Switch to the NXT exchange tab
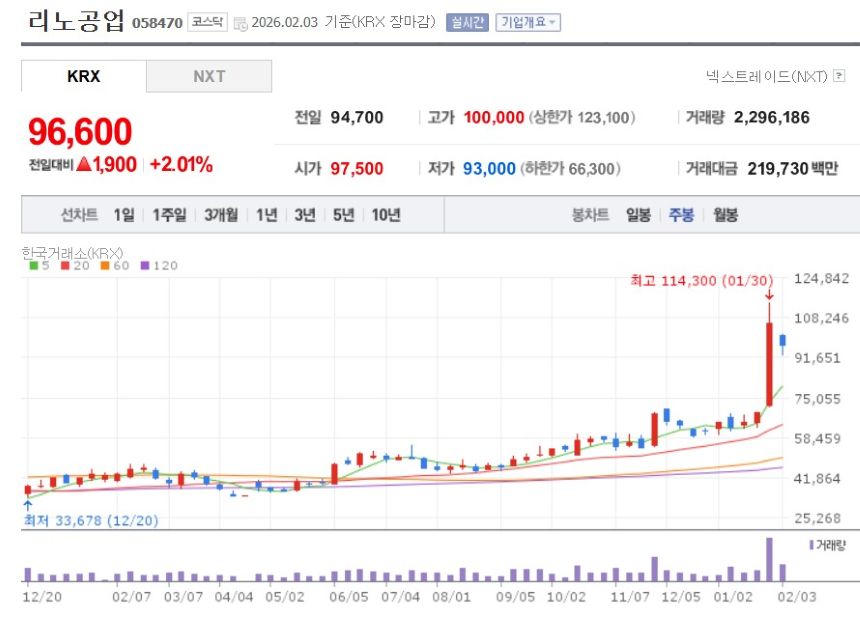The image size is (860, 622). coord(209,75)
